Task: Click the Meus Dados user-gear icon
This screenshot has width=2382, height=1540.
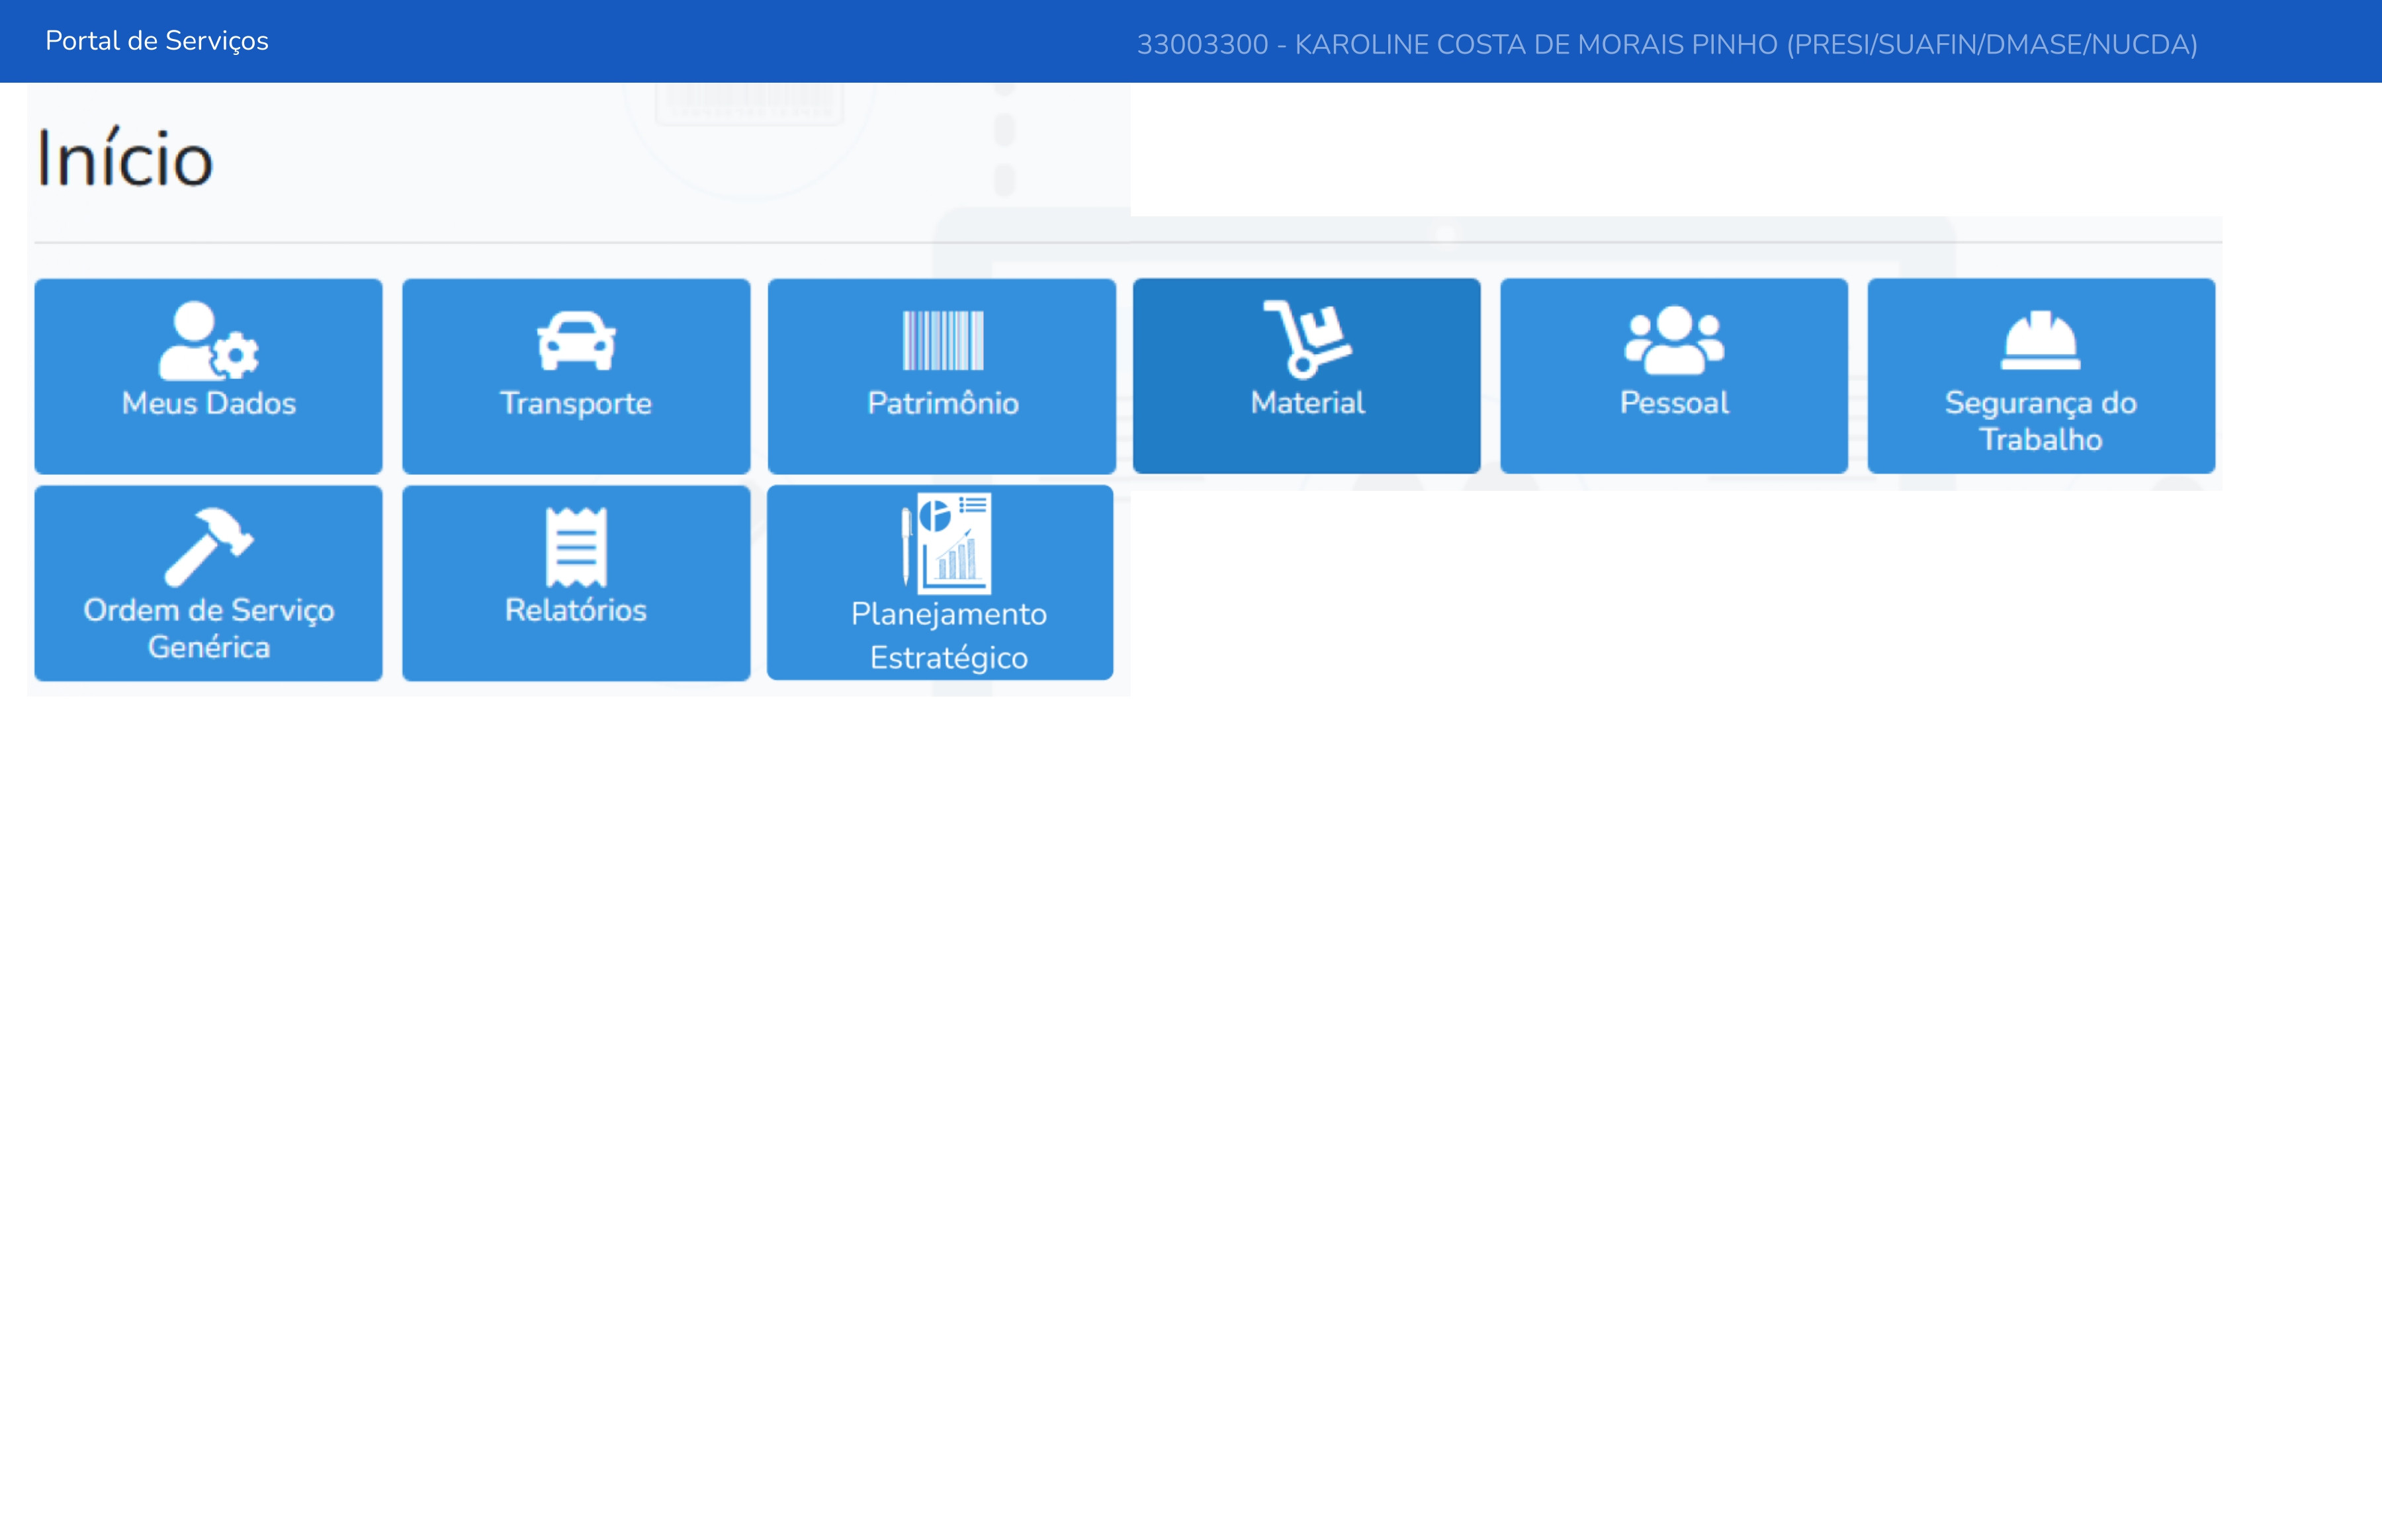Action: [x=208, y=341]
